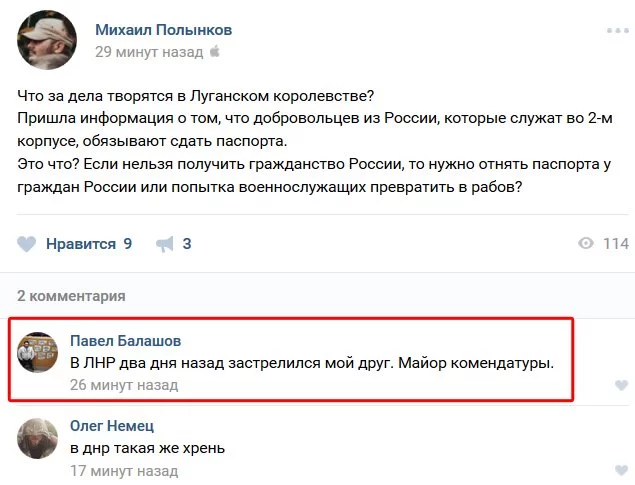Click the comment timestamp "17 минут назад"
This screenshot has width=635, height=485.
pyautogui.click(x=123, y=470)
